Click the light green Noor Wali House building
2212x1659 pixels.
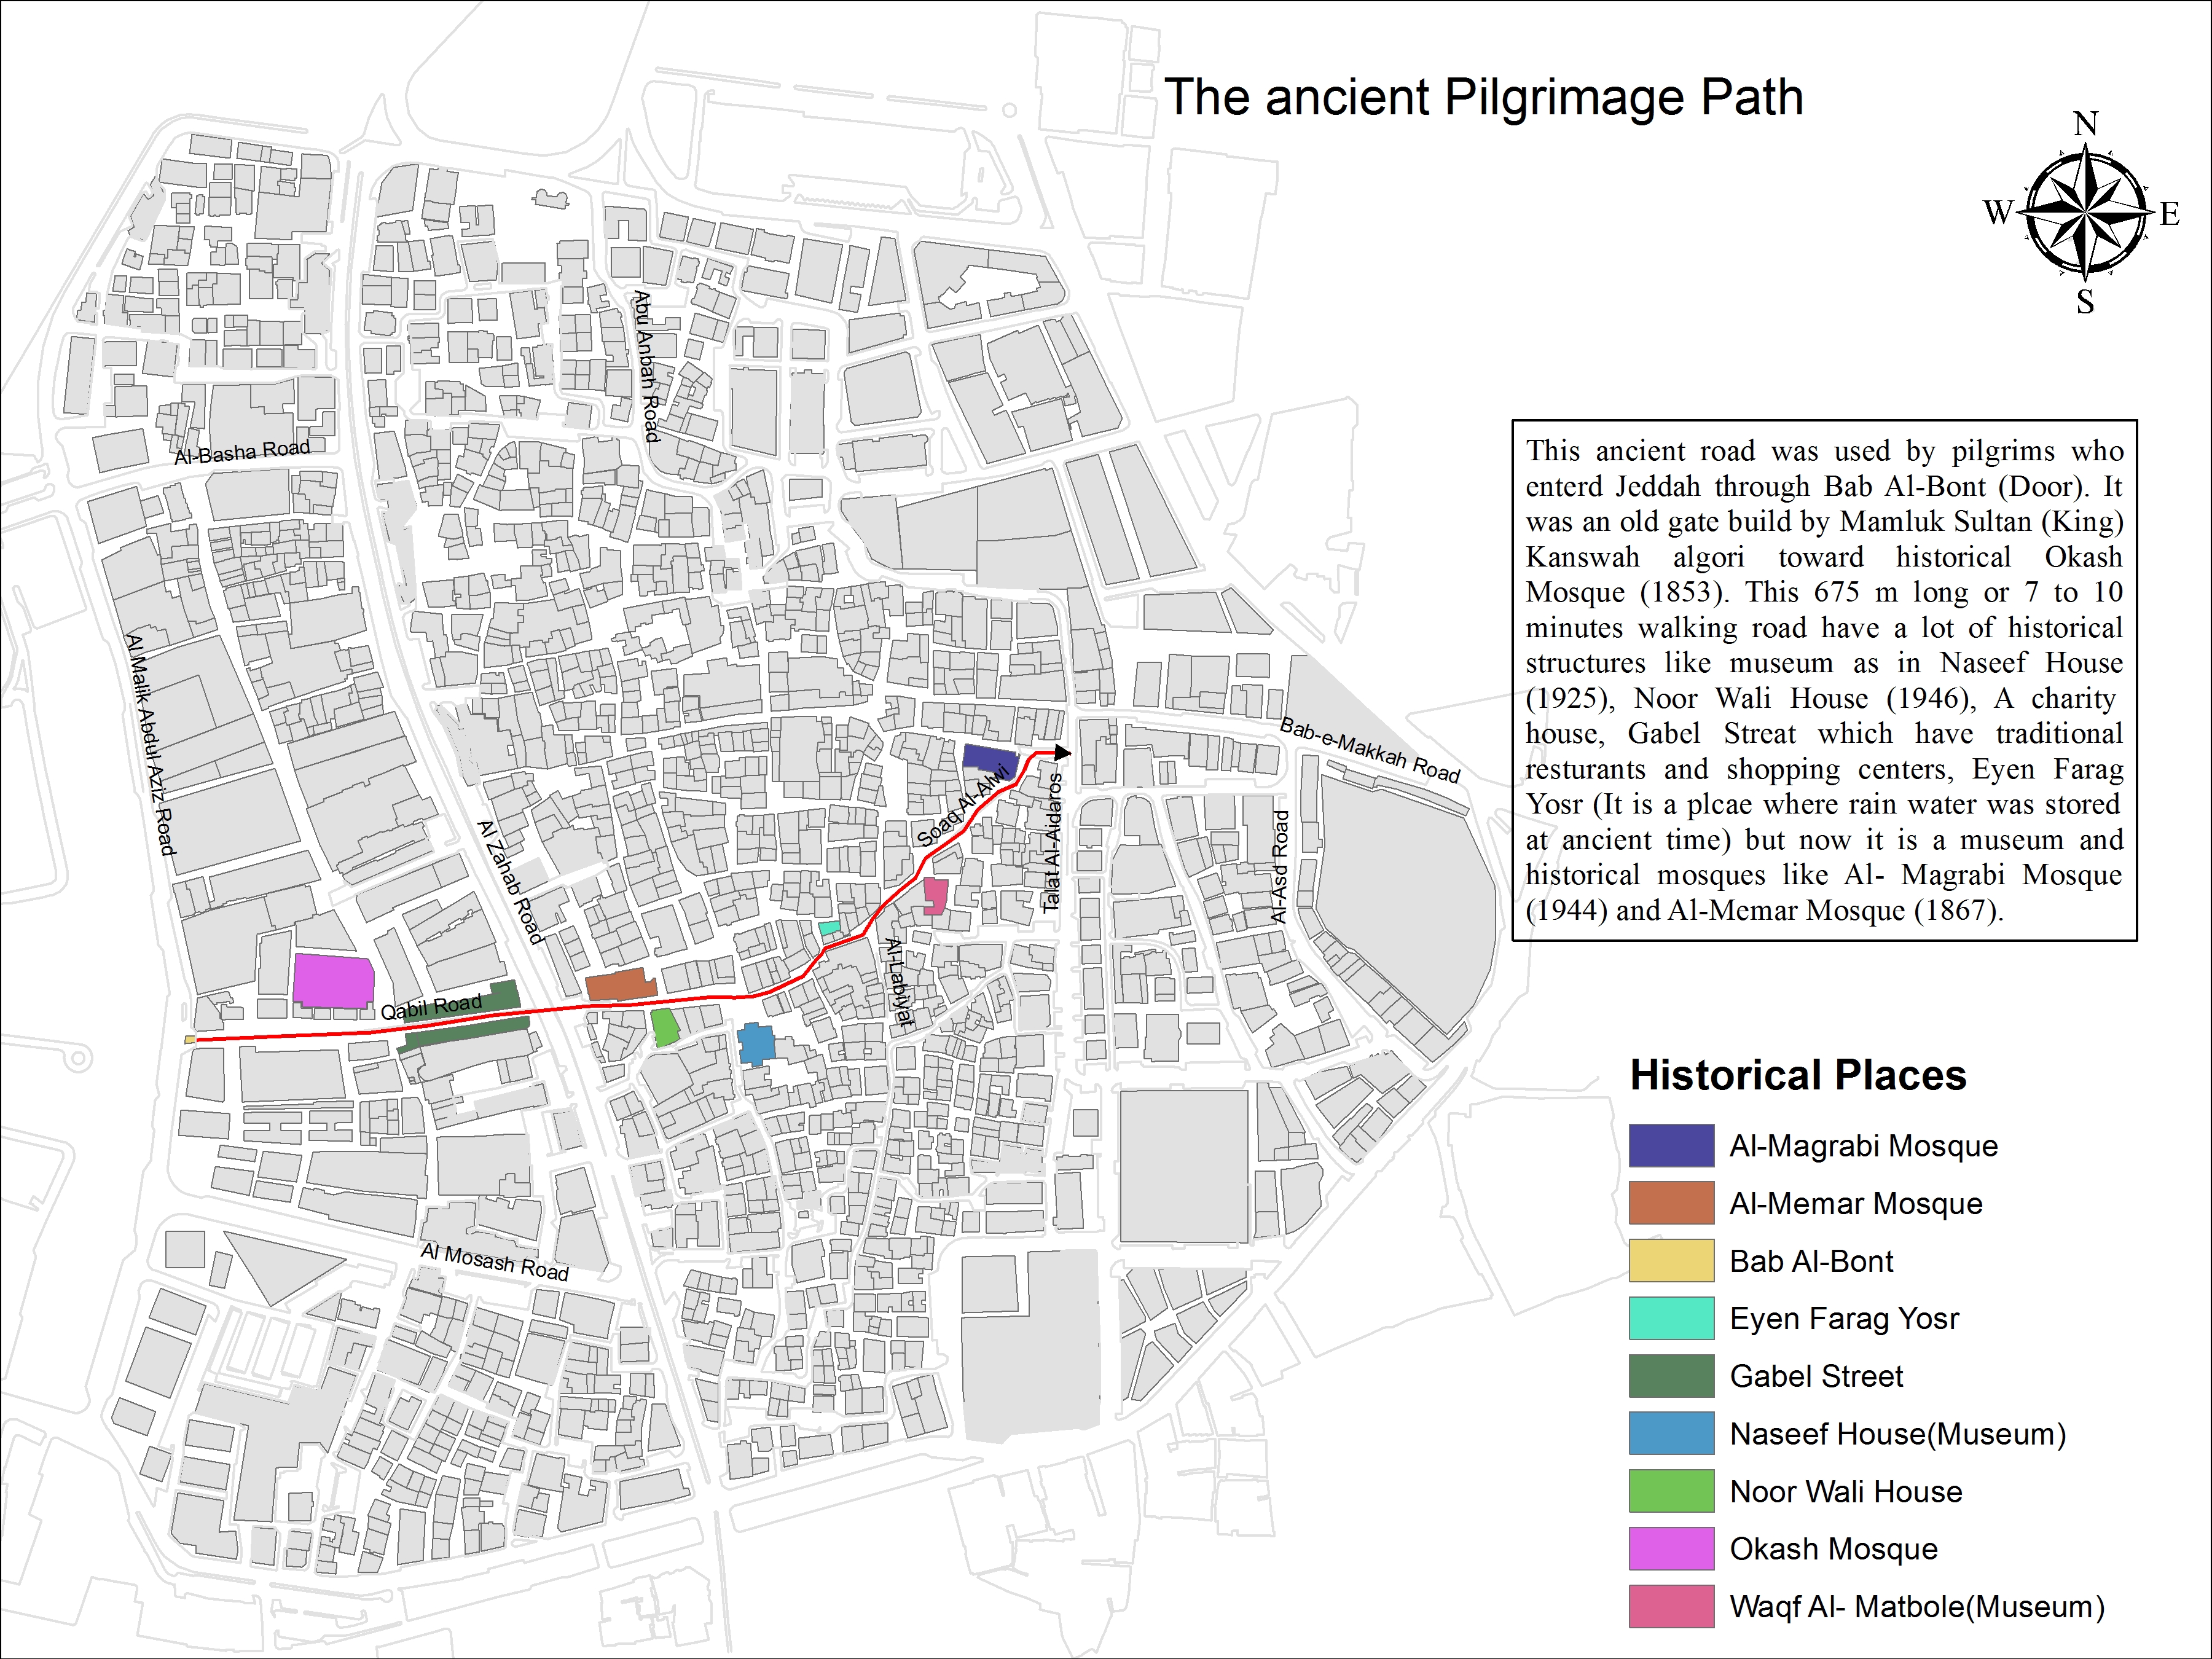click(665, 1027)
